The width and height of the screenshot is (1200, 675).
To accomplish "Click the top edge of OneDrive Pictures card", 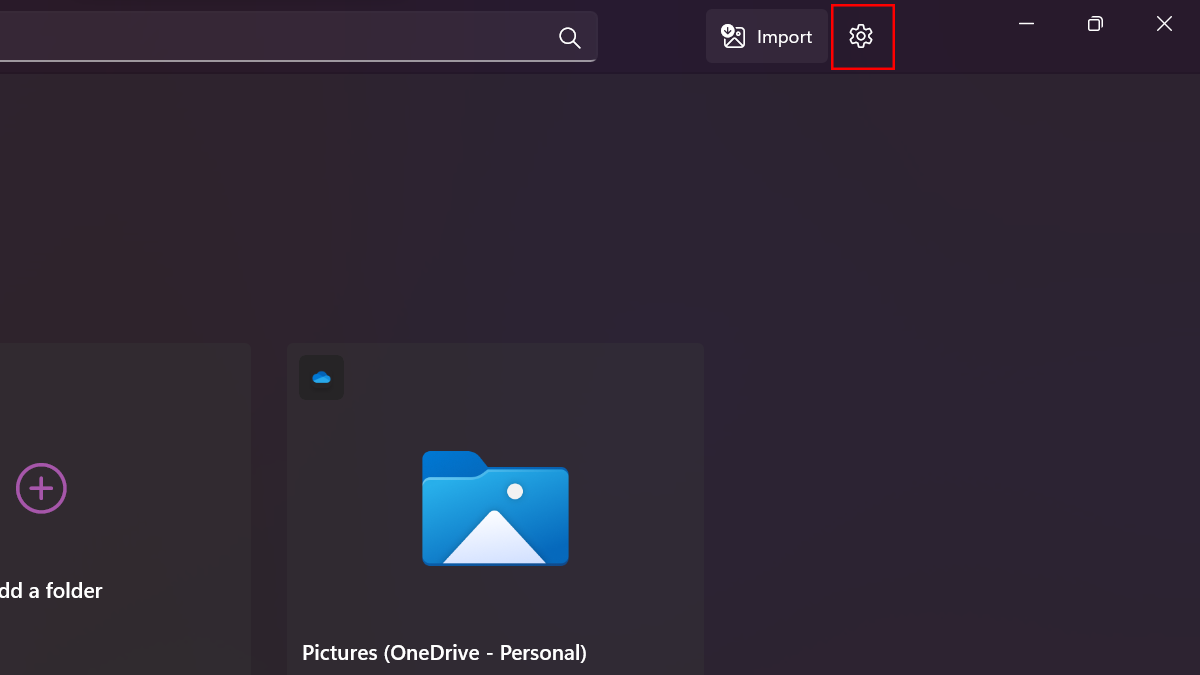I will (495, 347).
